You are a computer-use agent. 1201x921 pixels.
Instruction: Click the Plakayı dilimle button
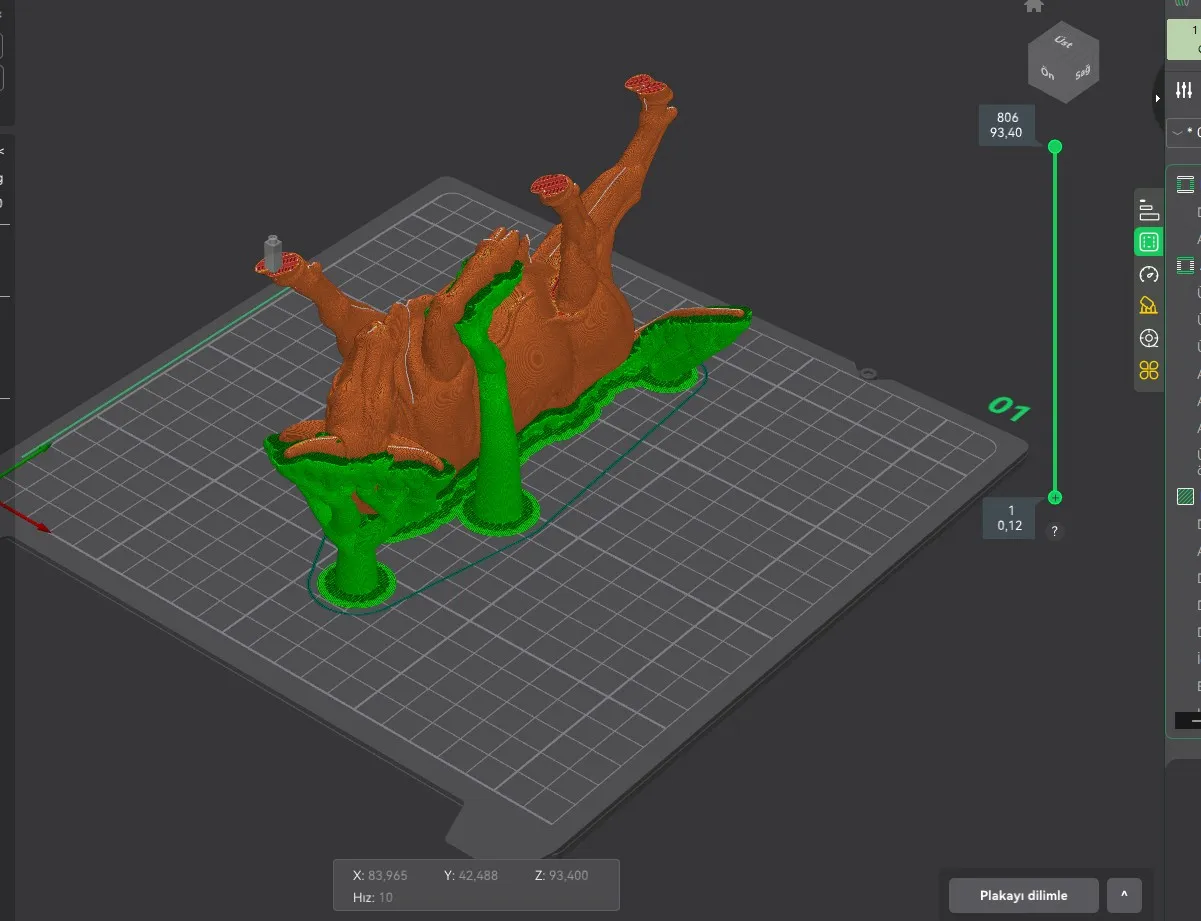[1024, 895]
